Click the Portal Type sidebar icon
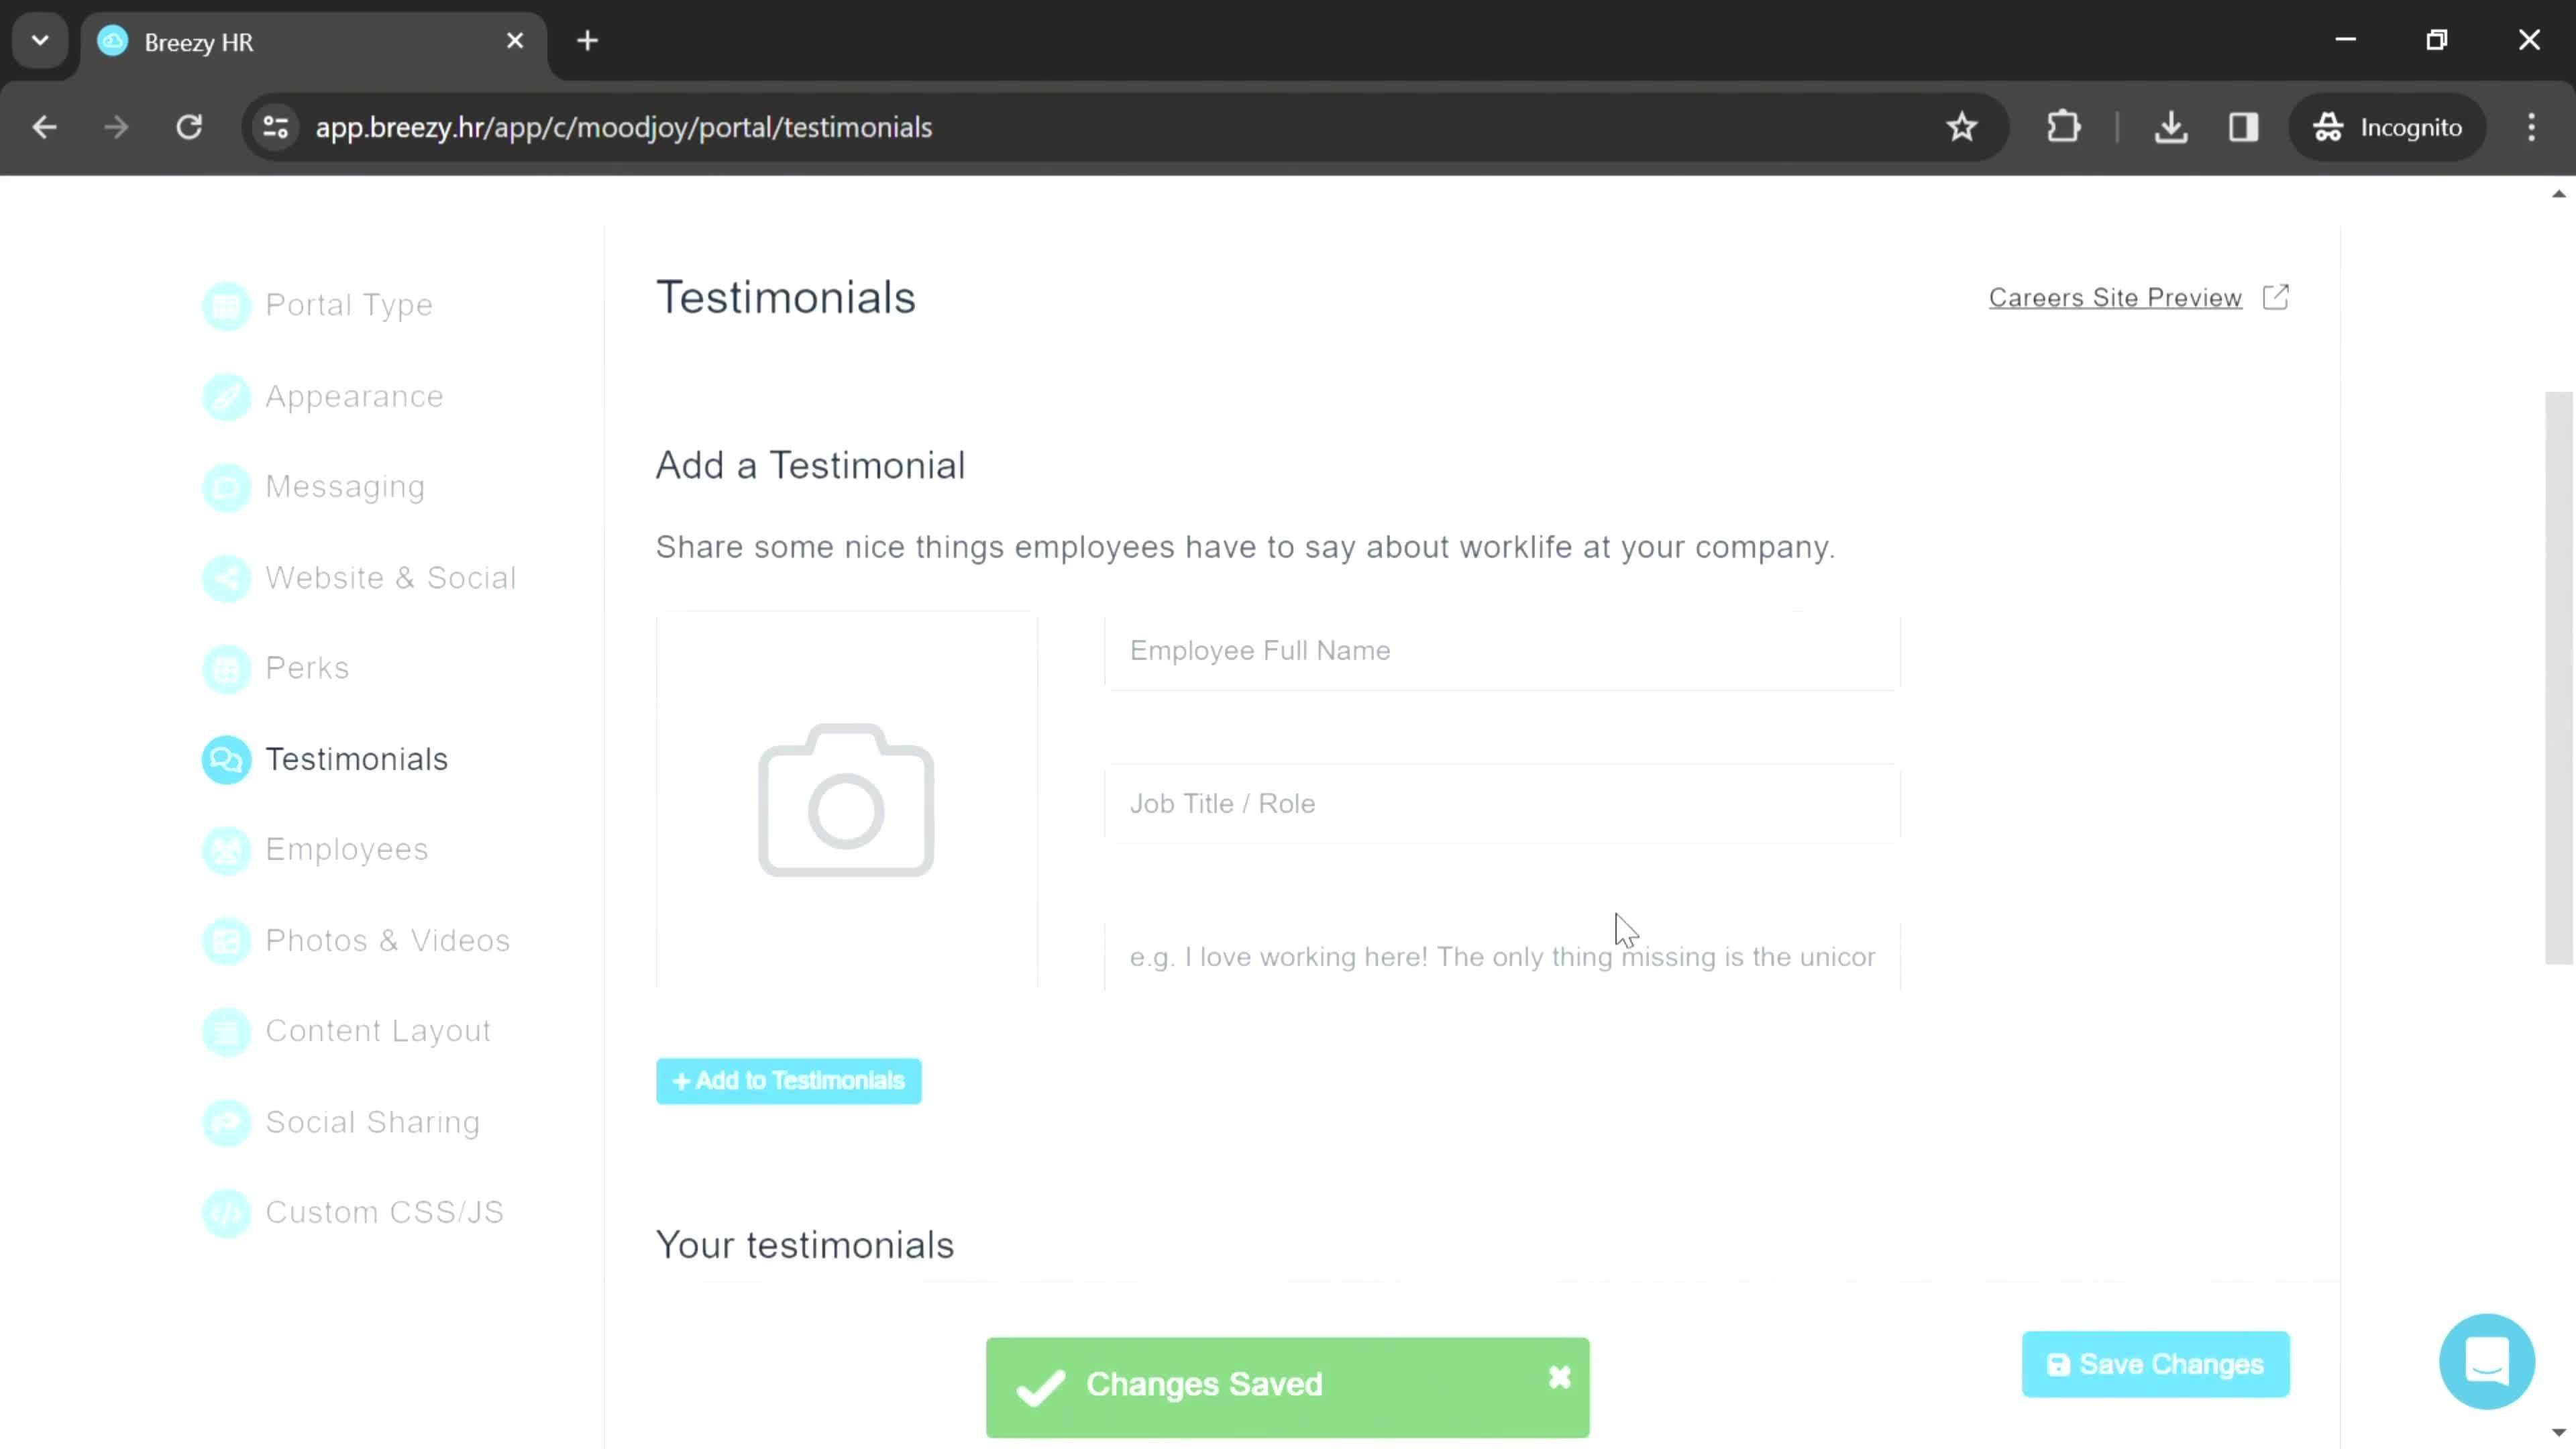The width and height of the screenshot is (2576, 1449). point(227,305)
